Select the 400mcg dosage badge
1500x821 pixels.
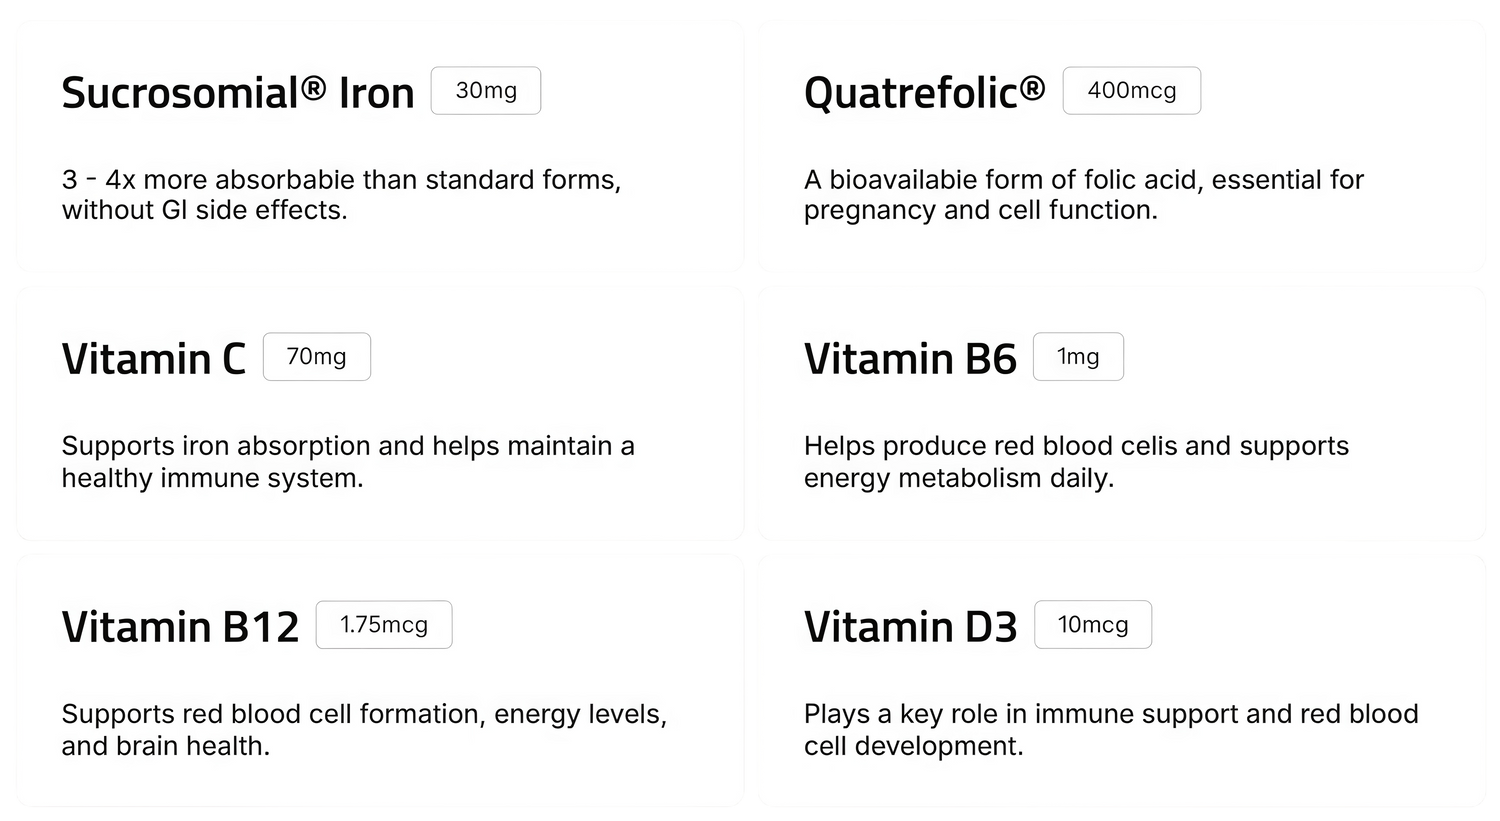(x=1131, y=91)
